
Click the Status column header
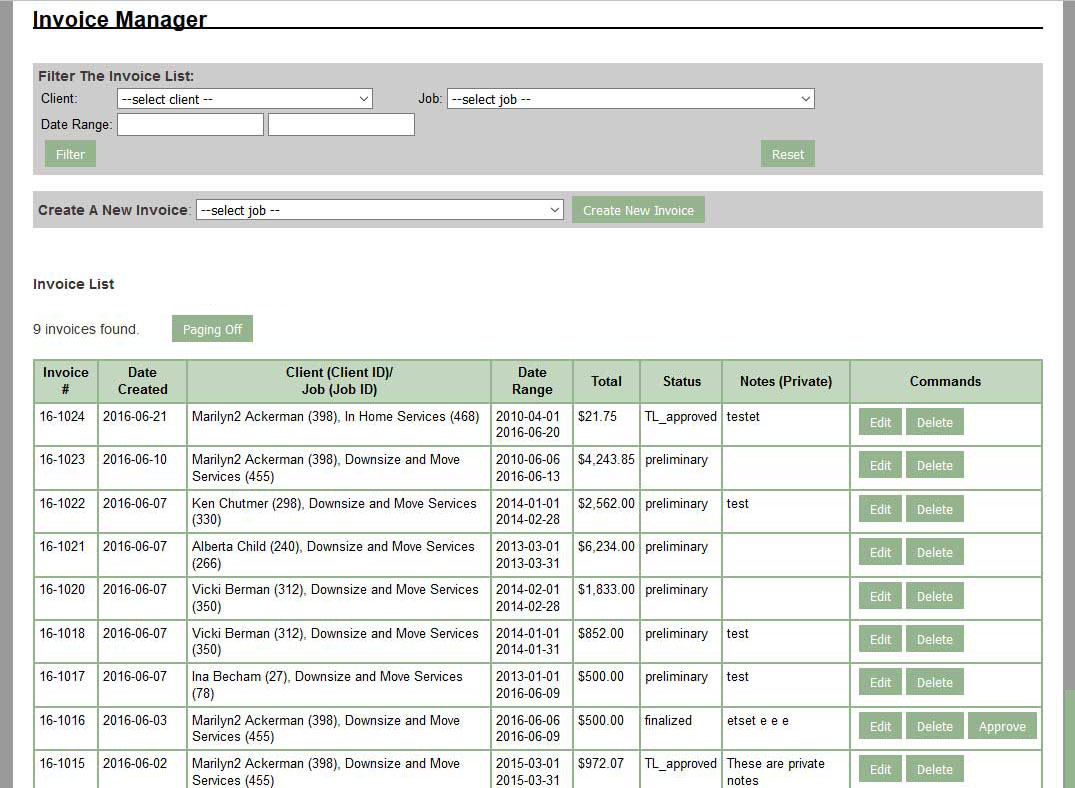tap(681, 381)
